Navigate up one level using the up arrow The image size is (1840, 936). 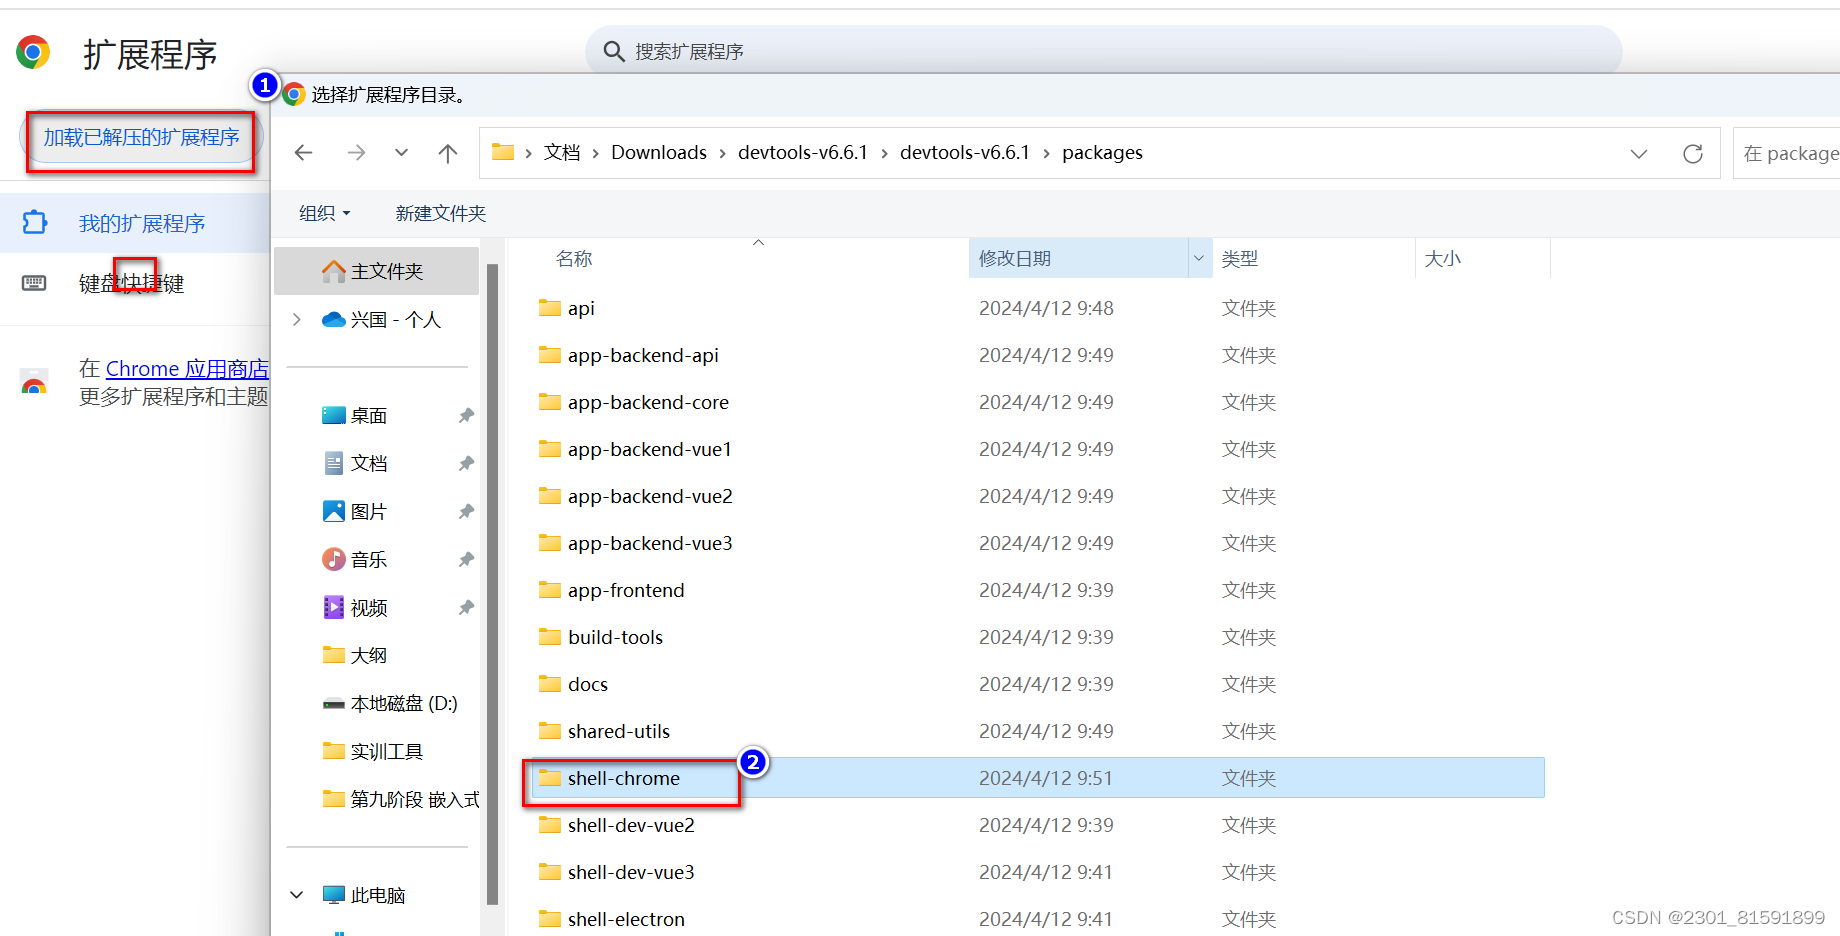point(448,152)
